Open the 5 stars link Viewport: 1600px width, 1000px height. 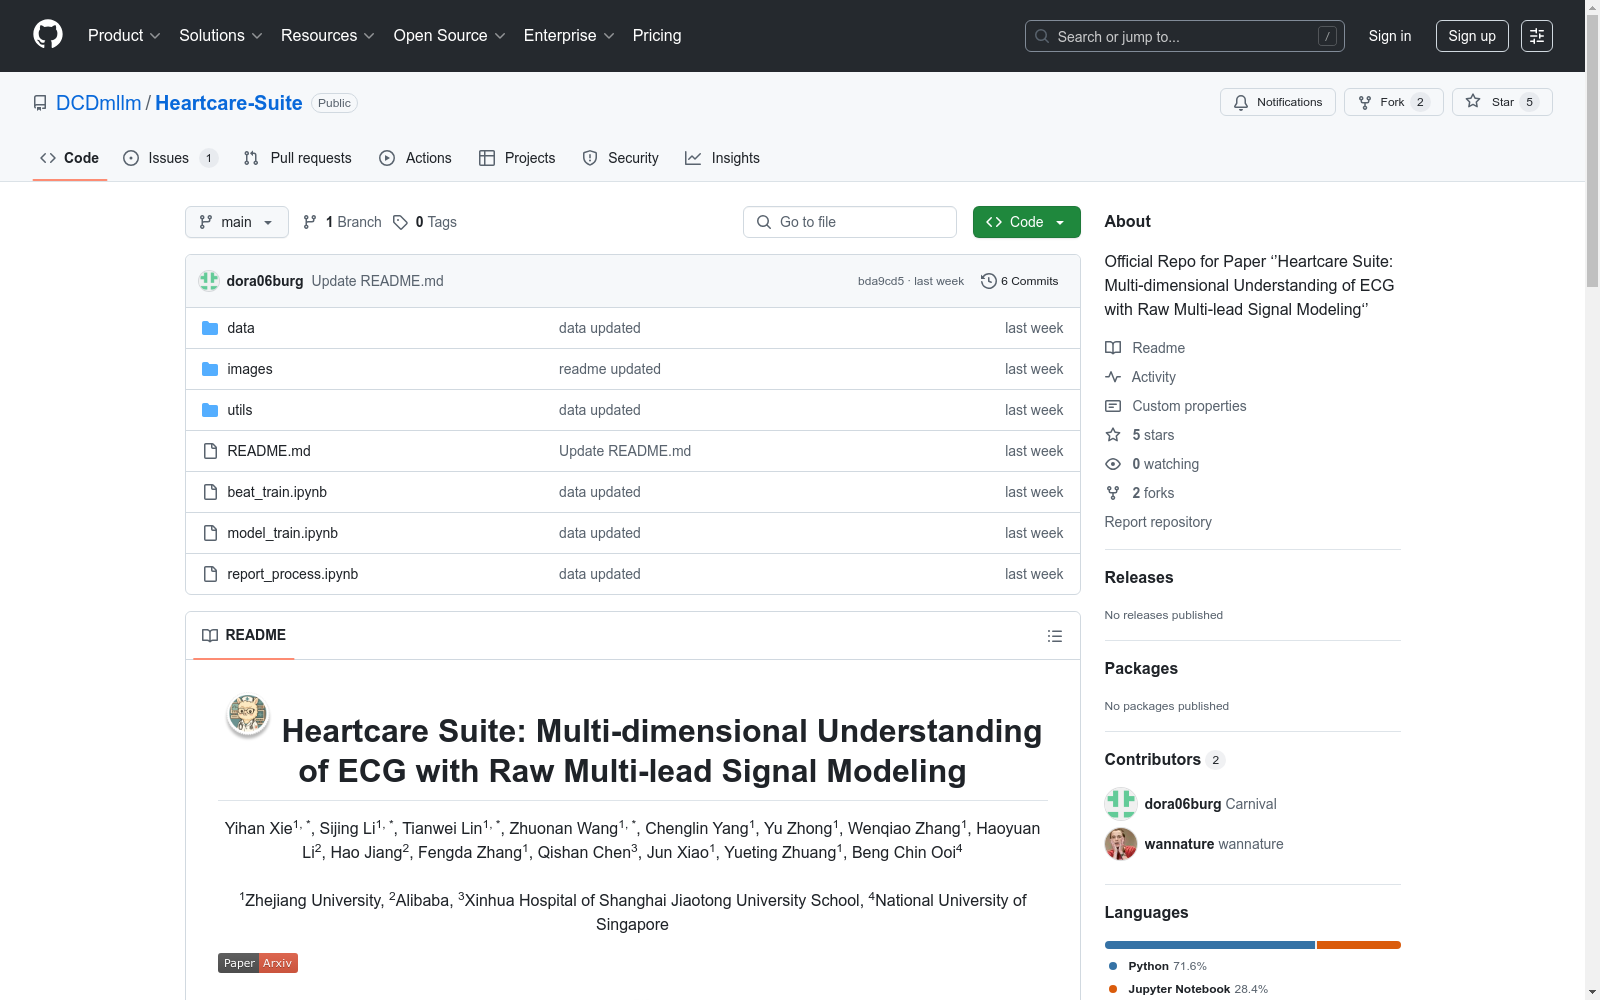(x=1153, y=435)
